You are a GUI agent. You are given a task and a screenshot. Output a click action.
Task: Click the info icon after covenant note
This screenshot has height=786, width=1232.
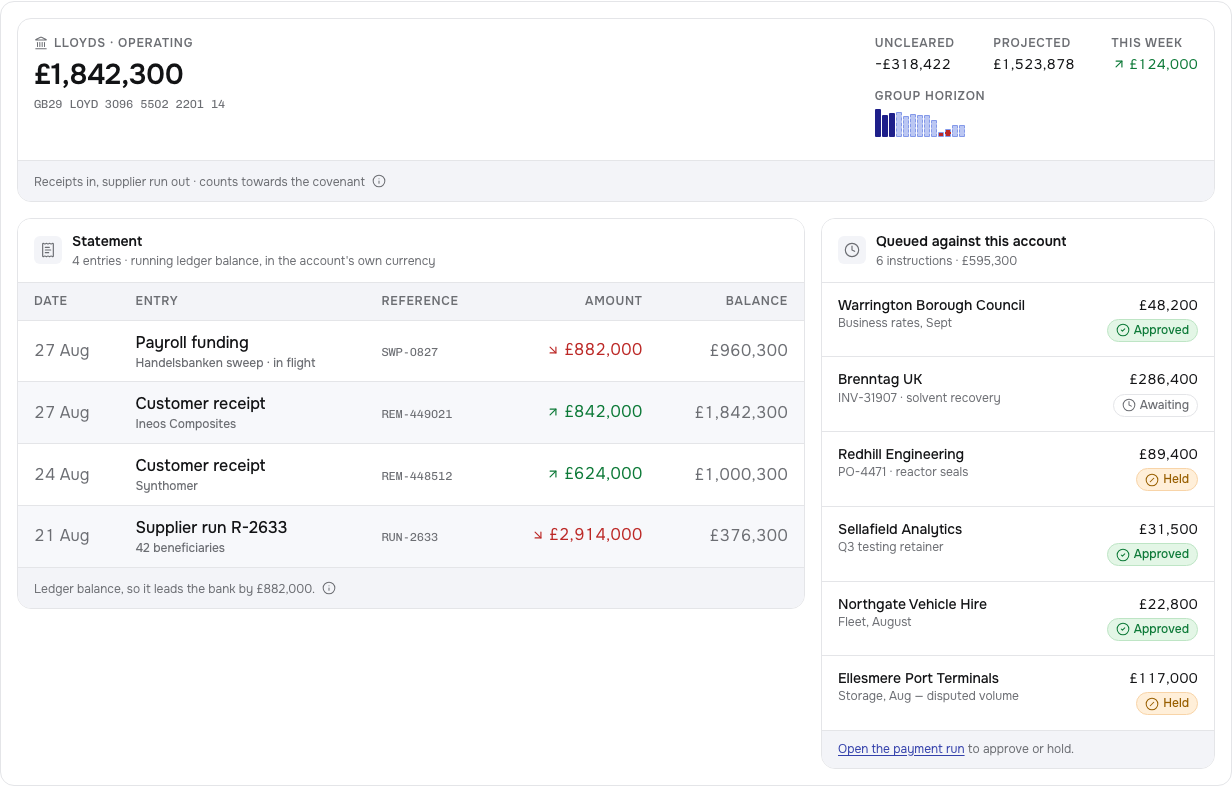click(379, 182)
